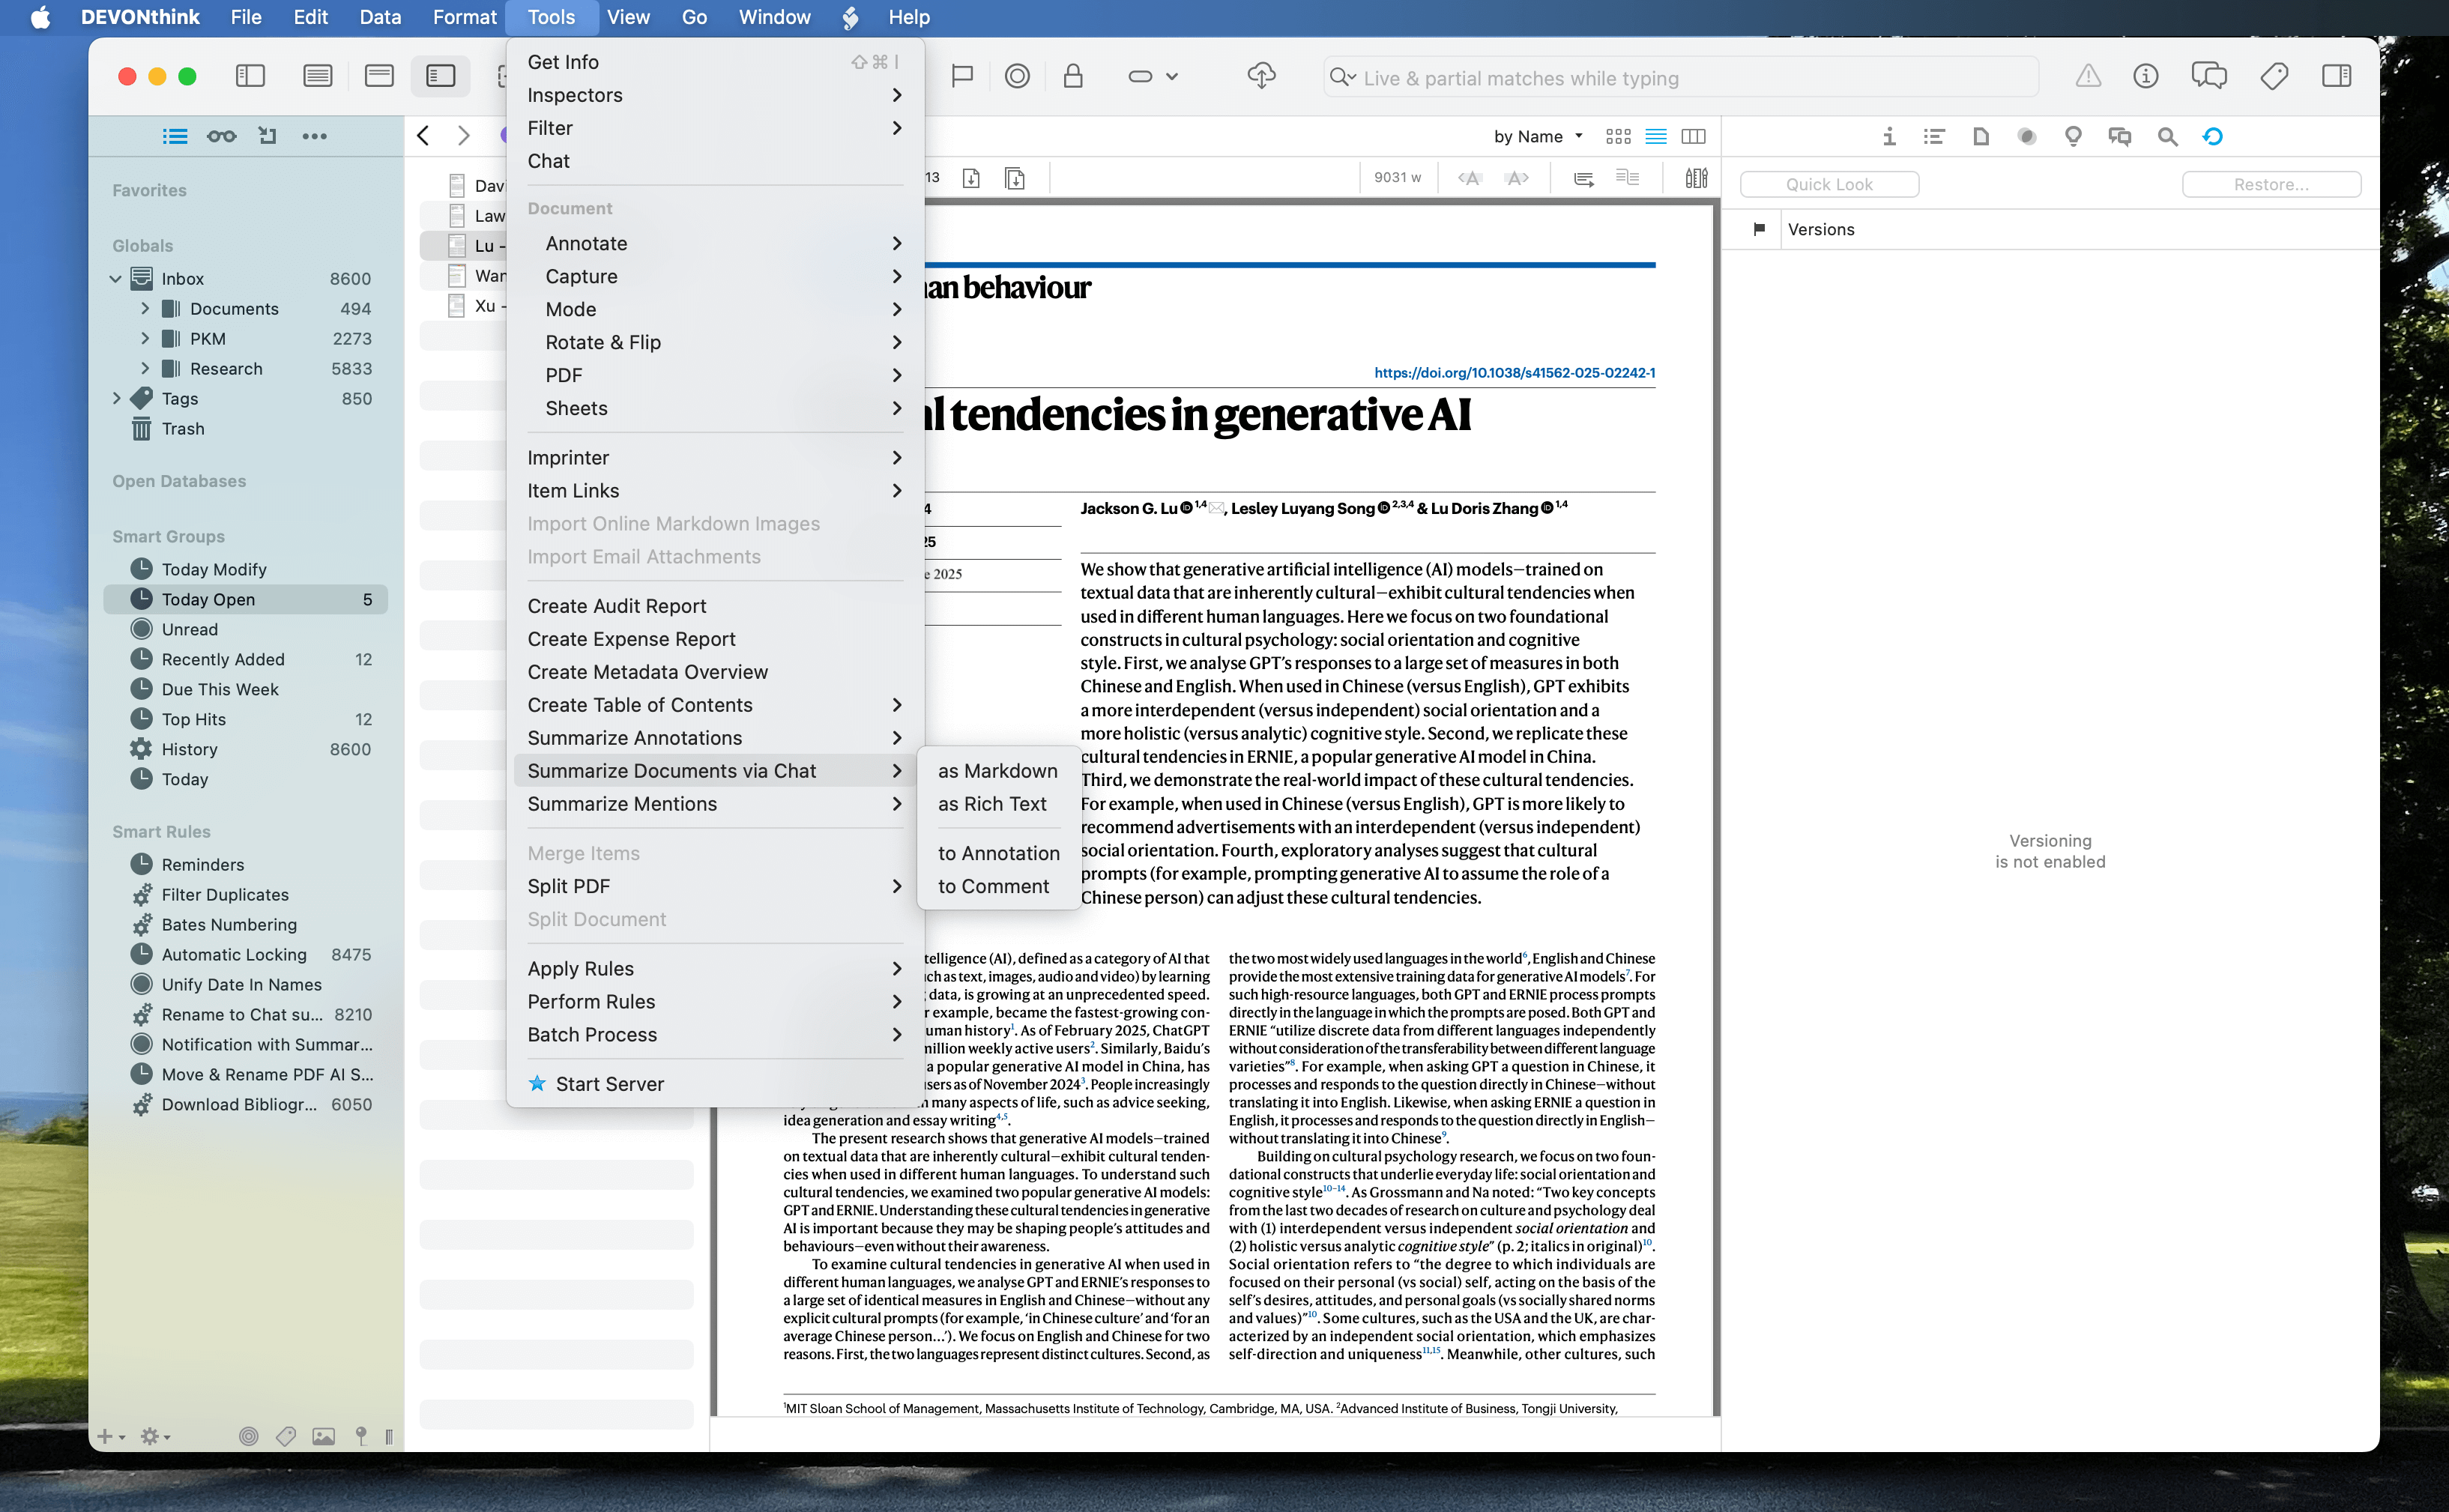Image resolution: width=2449 pixels, height=1512 pixels.
Task: Select the blue Versions sync icon
Action: point(2212,136)
